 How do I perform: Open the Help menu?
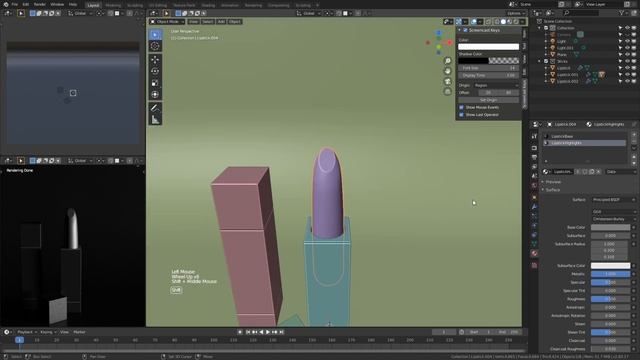tap(73, 4)
